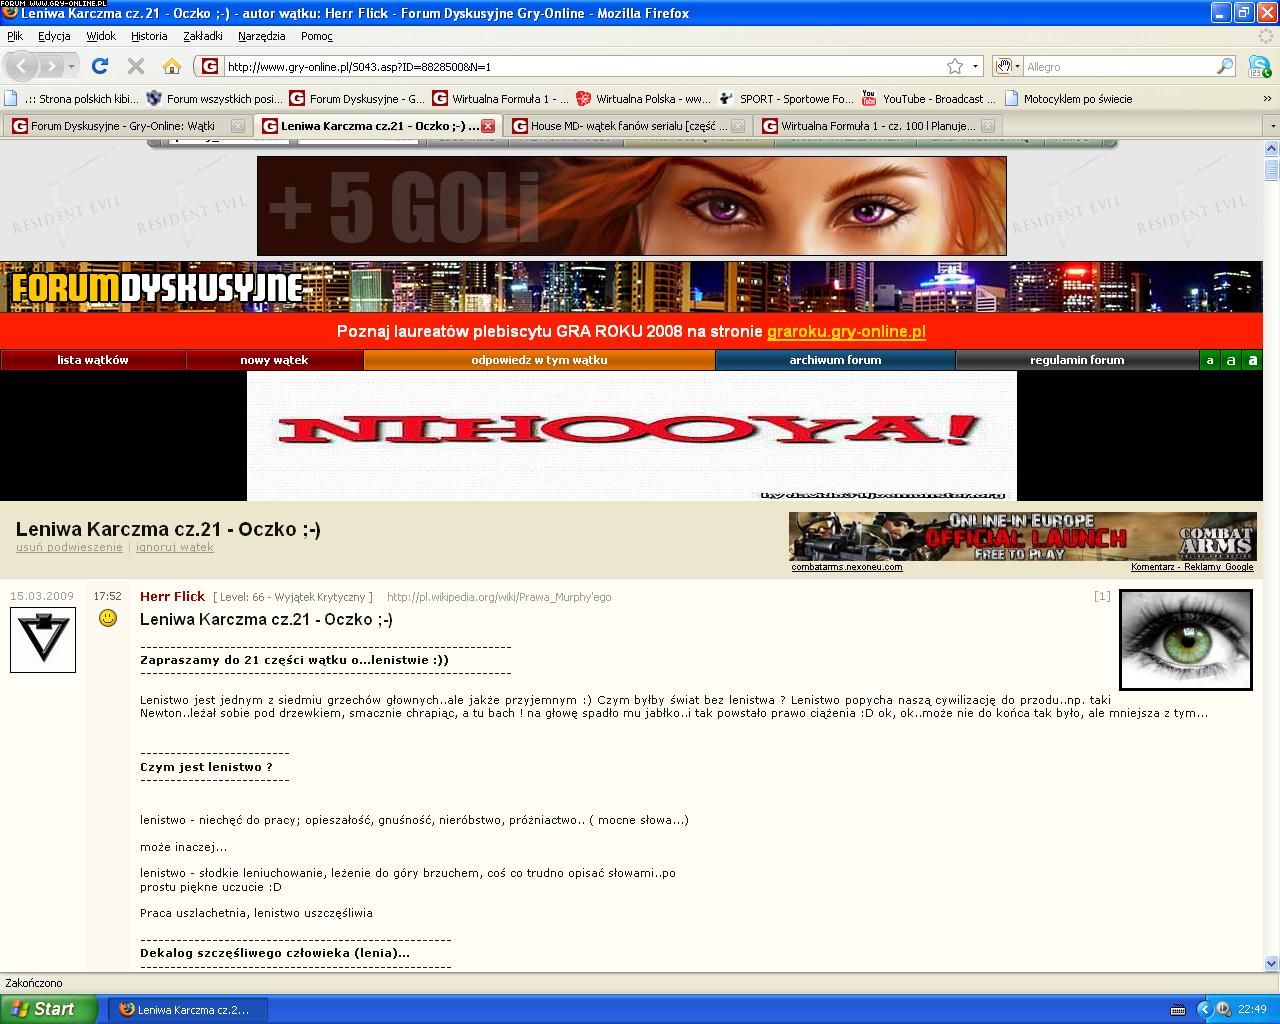Click the Reload page icon
Screen dimensions: 1280x1024
coord(100,66)
